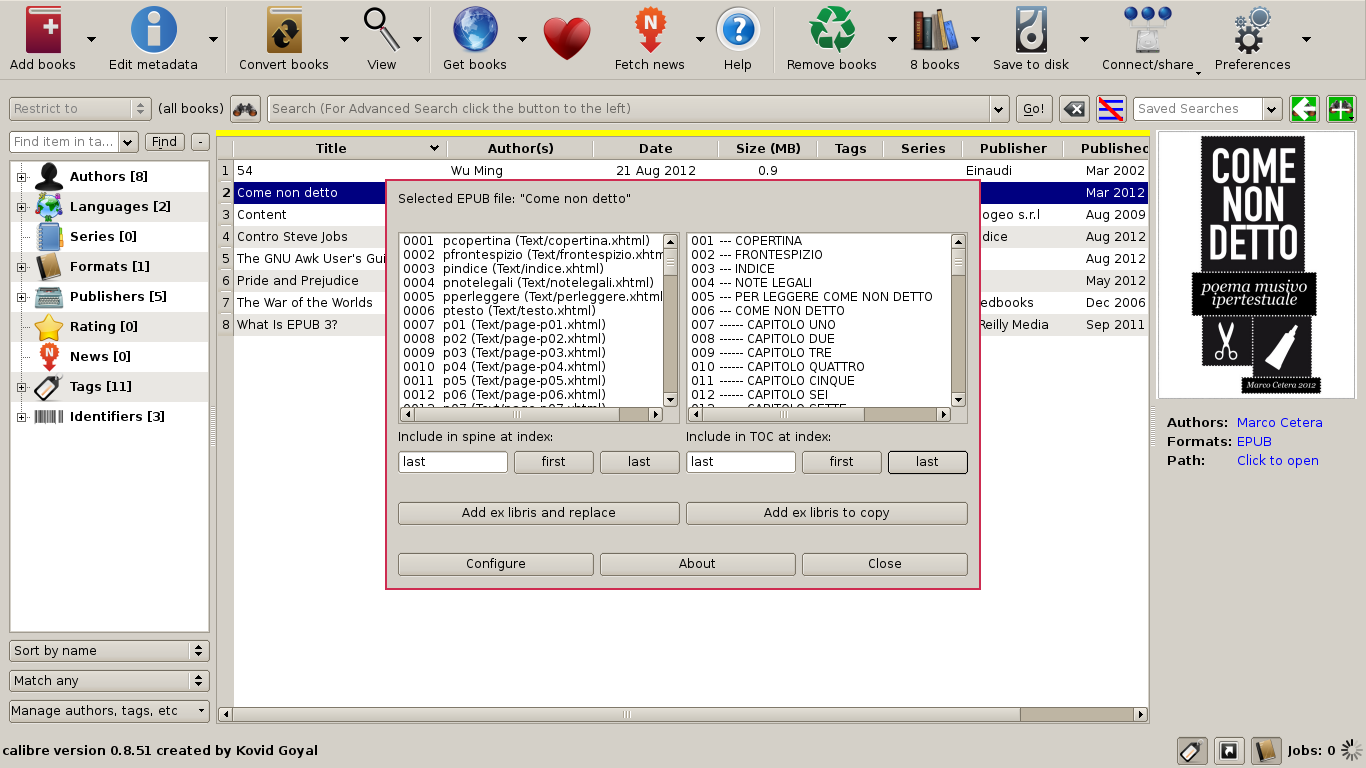The width and height of the screenshot is (1366, 768).
Task: Click the main search input field
Action: point(630,109)
